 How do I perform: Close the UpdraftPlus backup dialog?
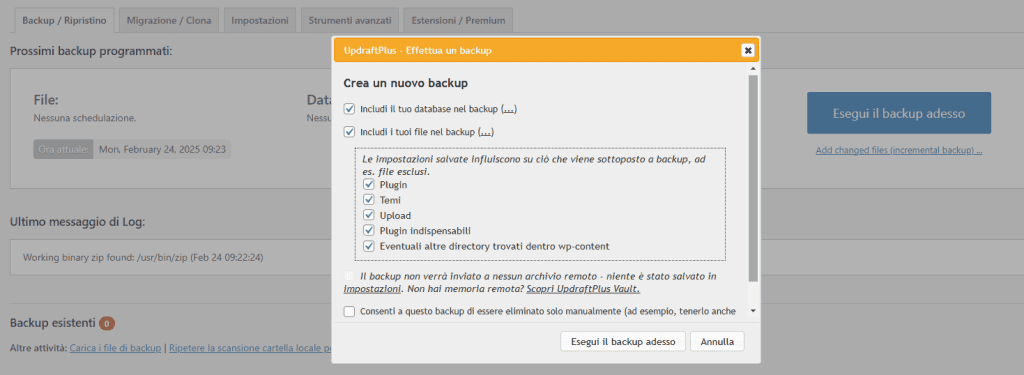tap(748, 50)
